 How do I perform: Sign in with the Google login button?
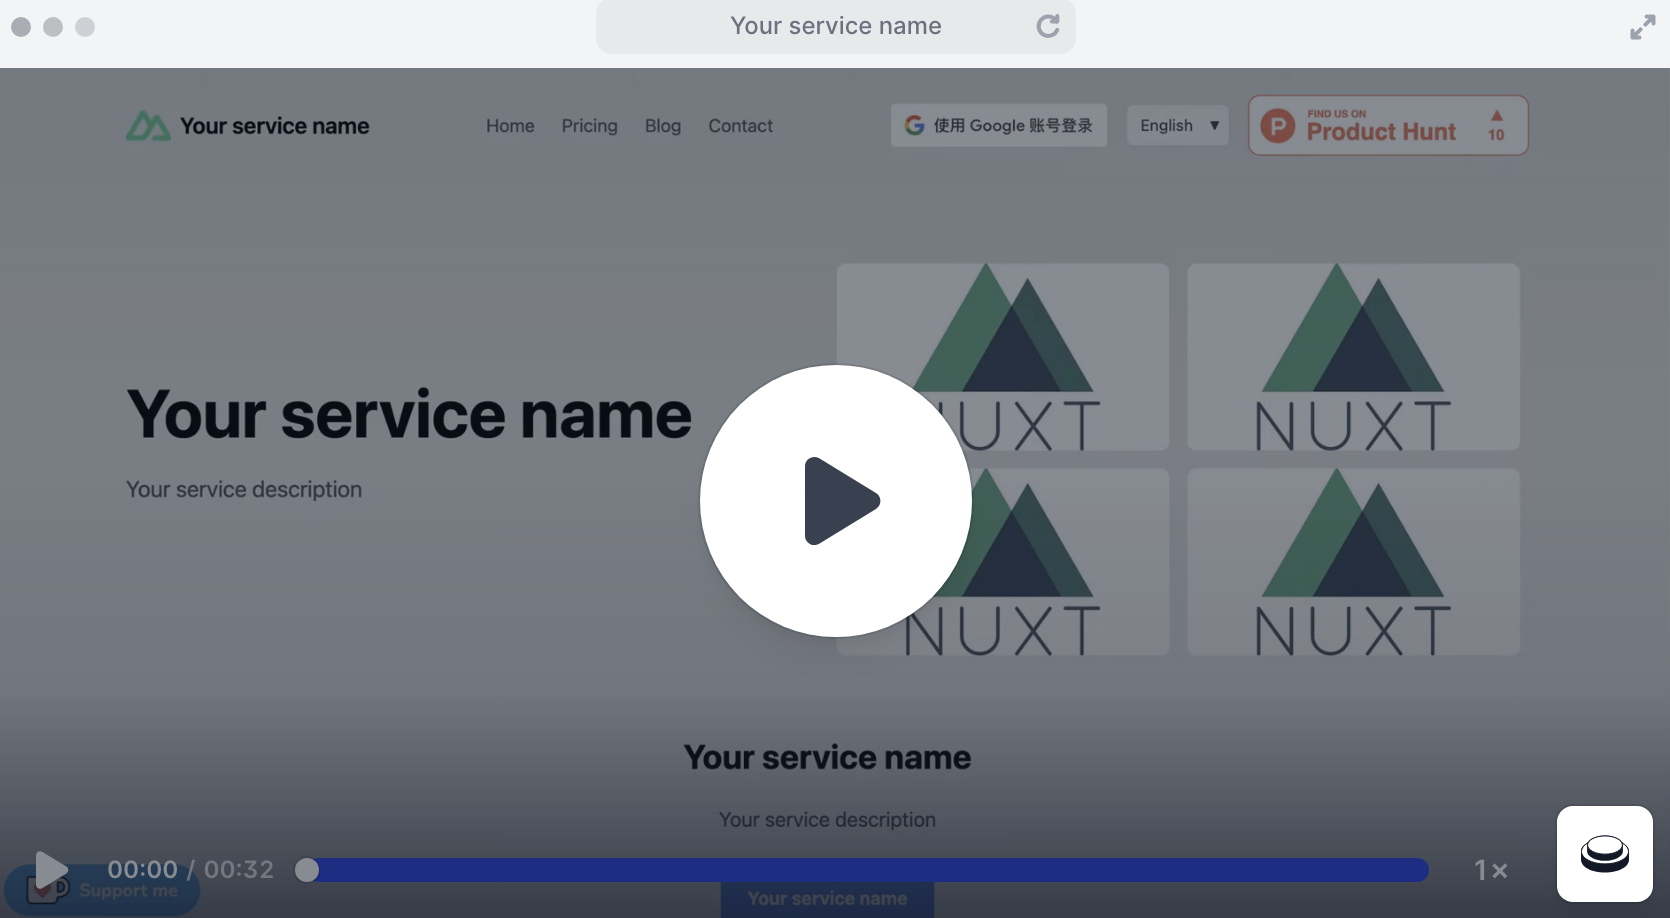click(999, 125)
